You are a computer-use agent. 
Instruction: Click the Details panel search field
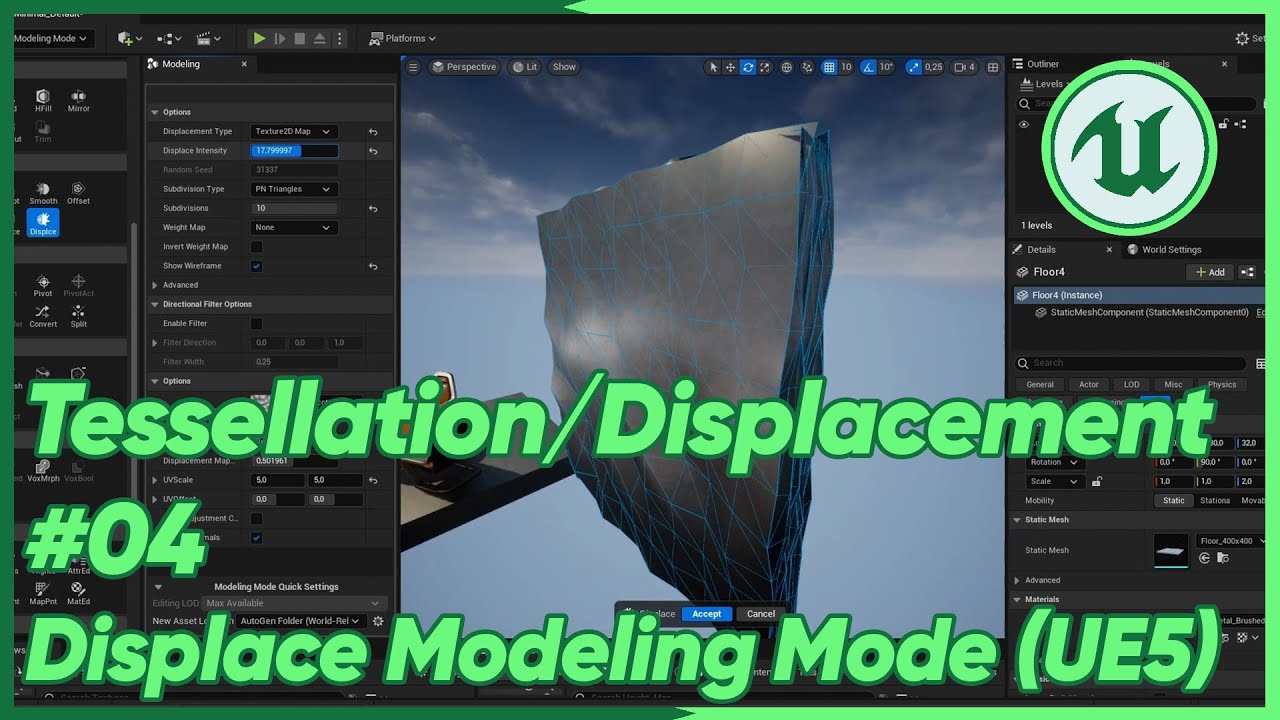[1131, 363]
